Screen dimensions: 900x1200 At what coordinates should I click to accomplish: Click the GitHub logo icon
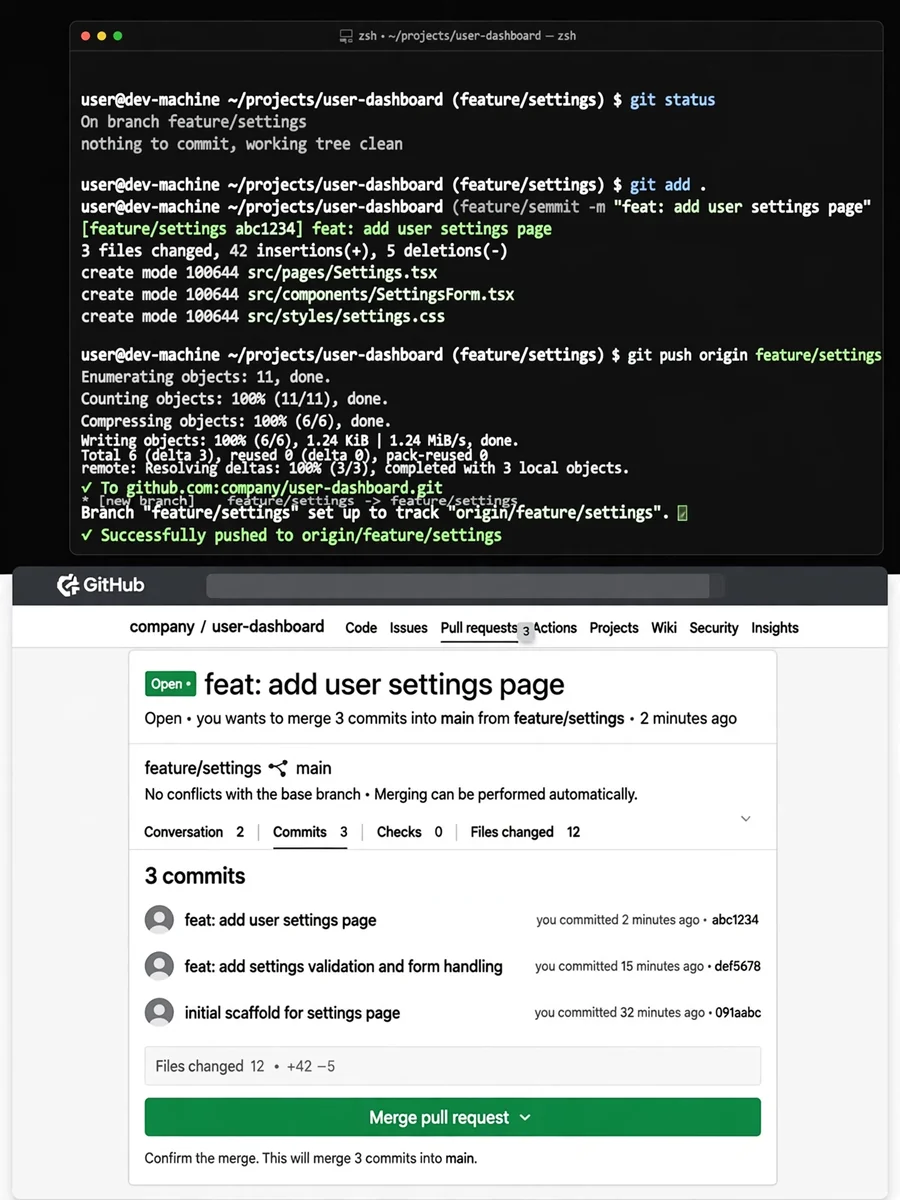[68, 586]
